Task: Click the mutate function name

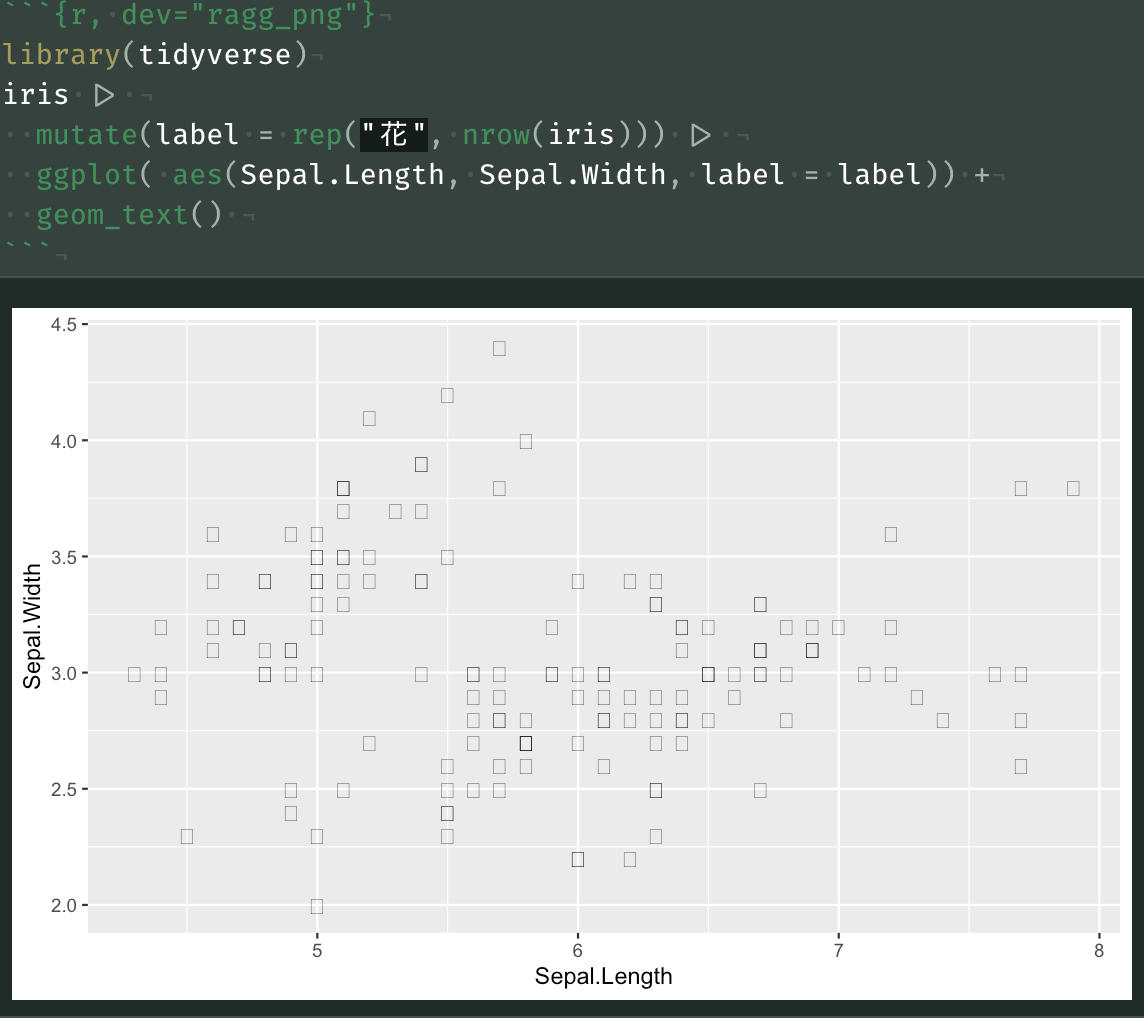Action: [x=87, y=135]
